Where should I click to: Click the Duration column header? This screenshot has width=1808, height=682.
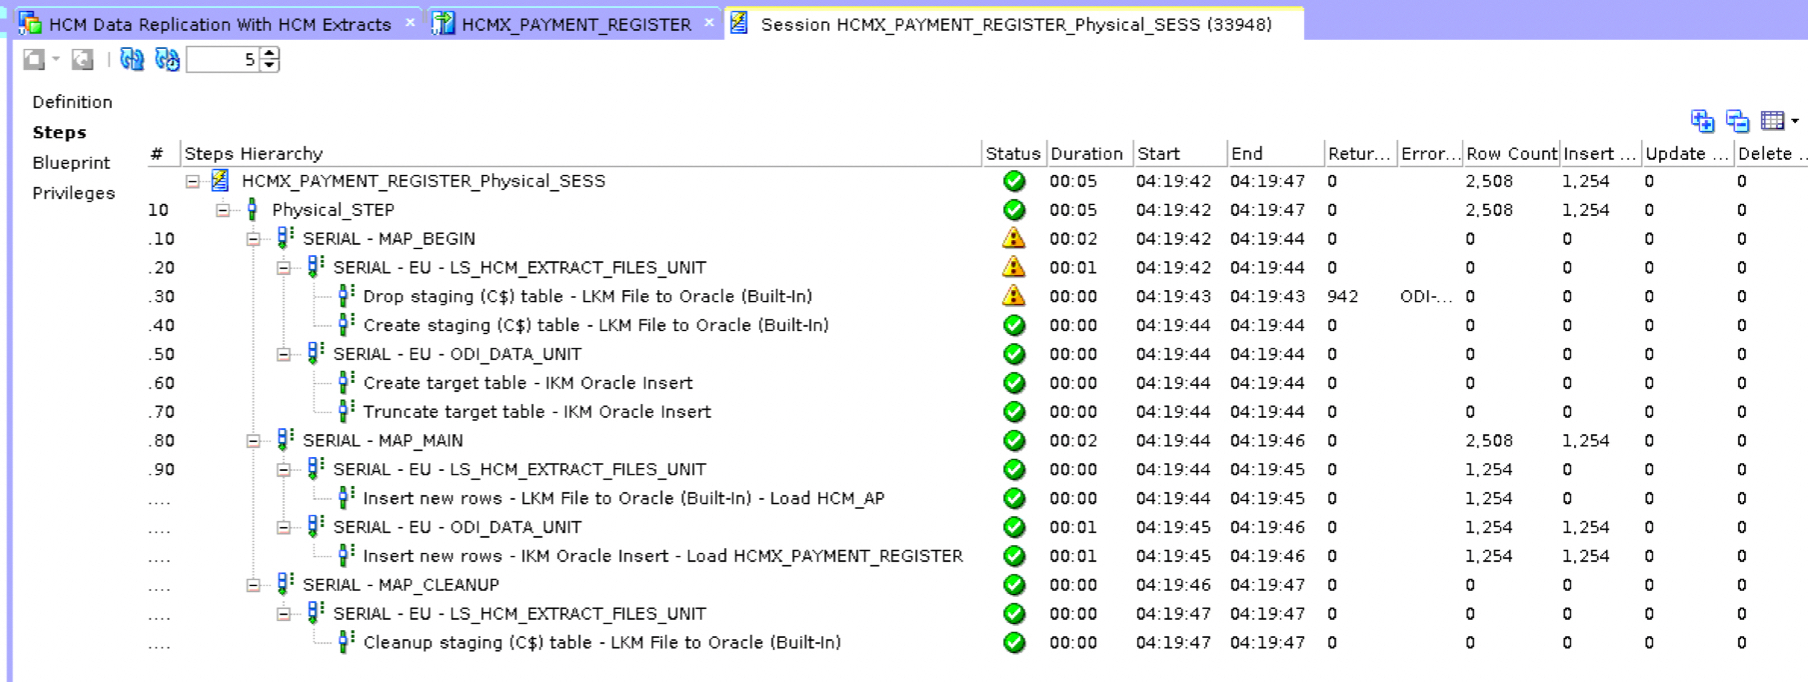[x=1088, y=153]
